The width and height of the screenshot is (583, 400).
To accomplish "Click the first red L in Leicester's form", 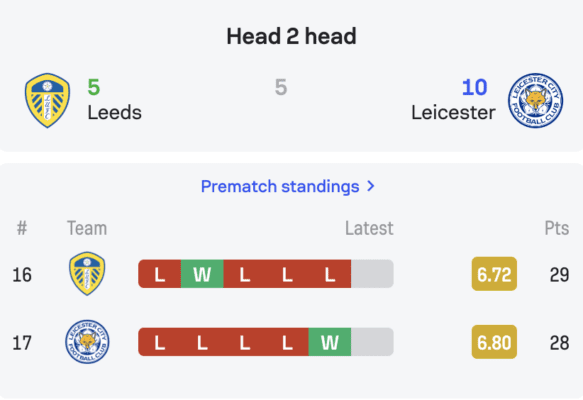I will (x=160, y=342).
